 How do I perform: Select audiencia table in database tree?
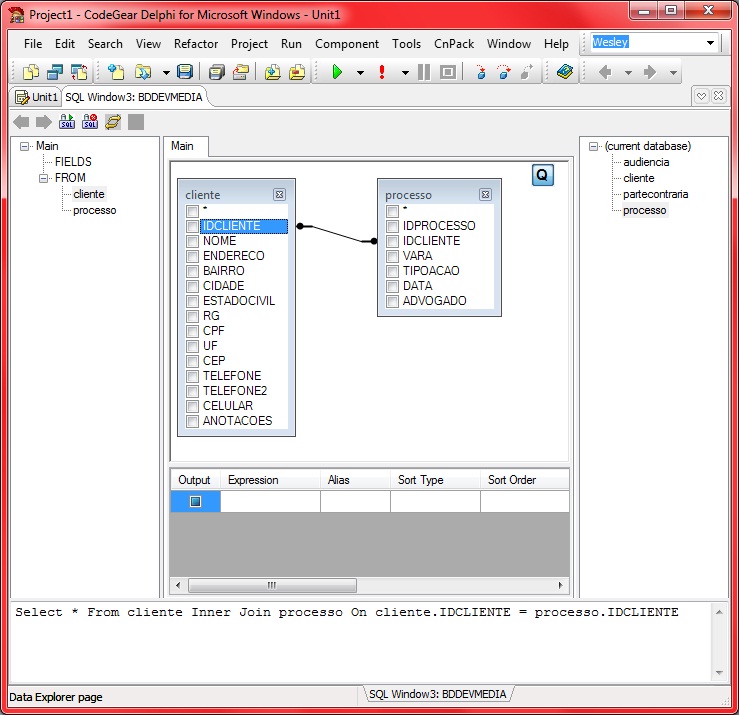(646, 162)
